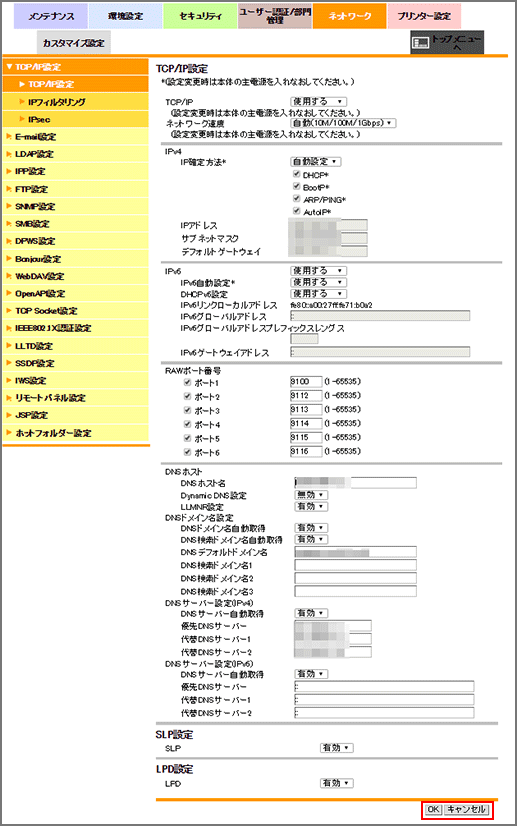Open DNSドメイン名自動取得 dropdown
517x826 pixels.
(x=311, y=528)
